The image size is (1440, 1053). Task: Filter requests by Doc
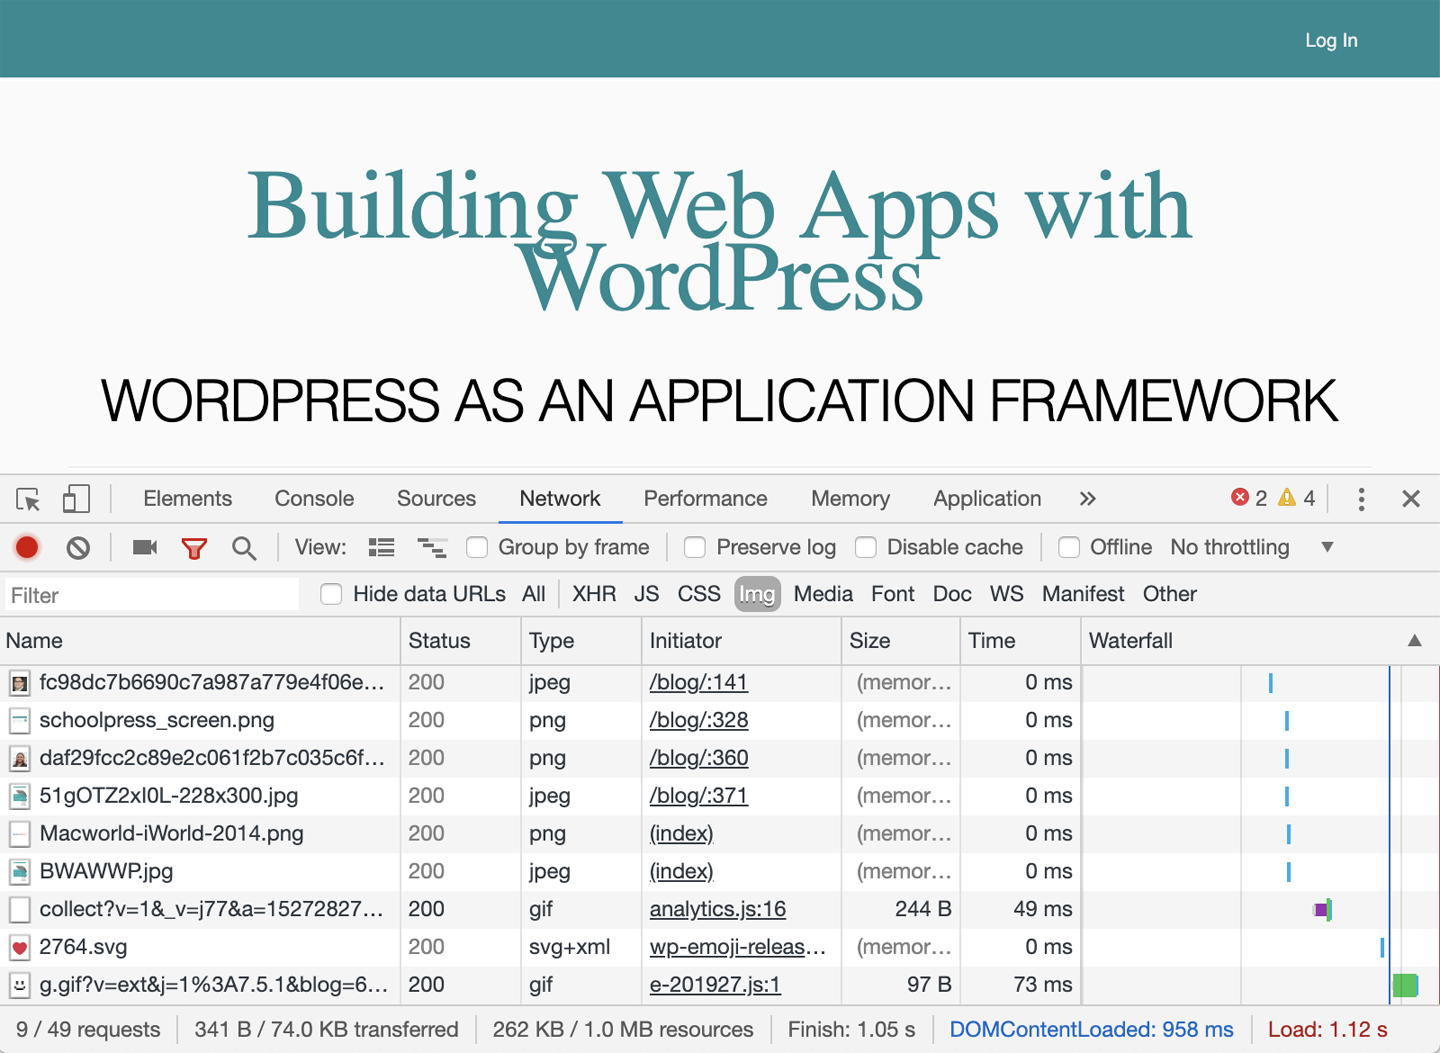952,594
